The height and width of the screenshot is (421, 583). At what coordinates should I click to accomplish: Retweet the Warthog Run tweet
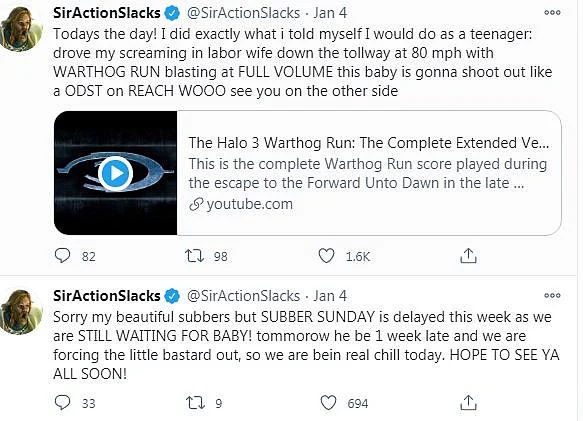point(194,256)
